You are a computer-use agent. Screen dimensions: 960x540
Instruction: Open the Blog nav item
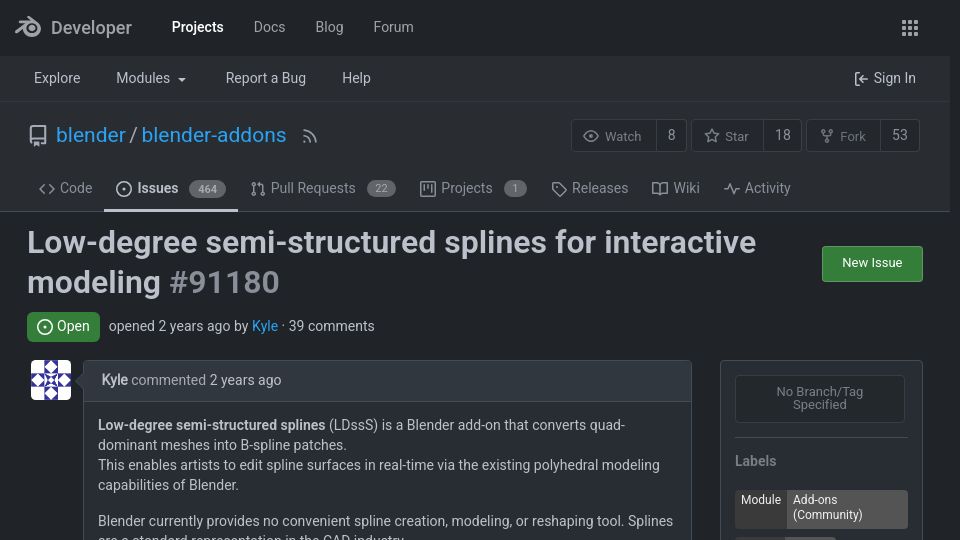pos(329,27)
